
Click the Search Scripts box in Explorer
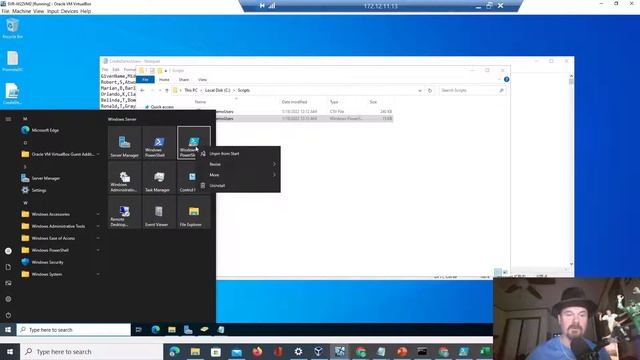472,90
